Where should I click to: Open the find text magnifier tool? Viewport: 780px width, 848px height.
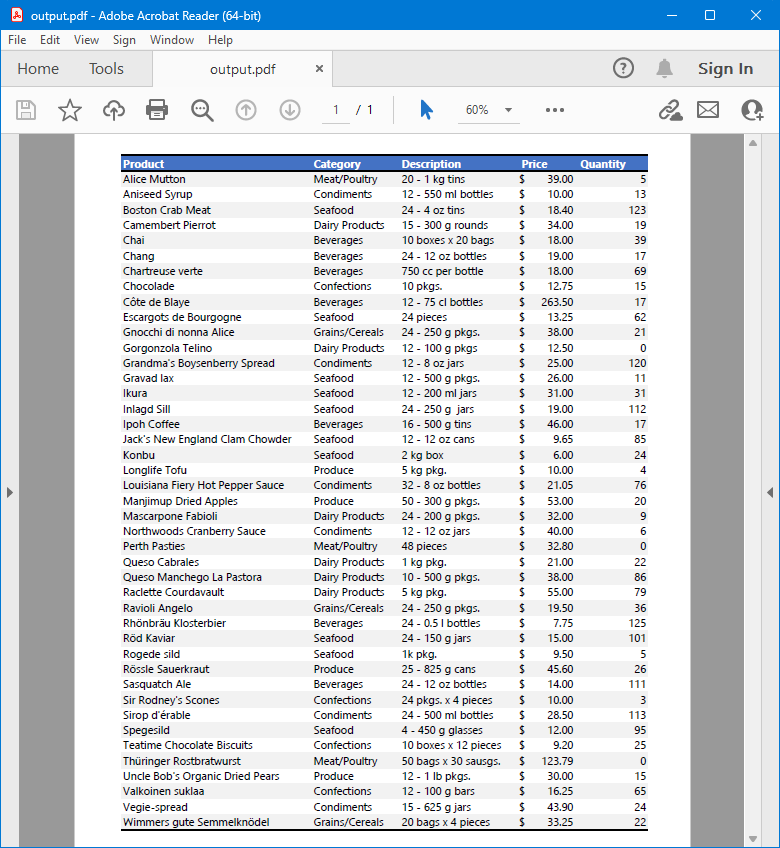coord(202,110)
